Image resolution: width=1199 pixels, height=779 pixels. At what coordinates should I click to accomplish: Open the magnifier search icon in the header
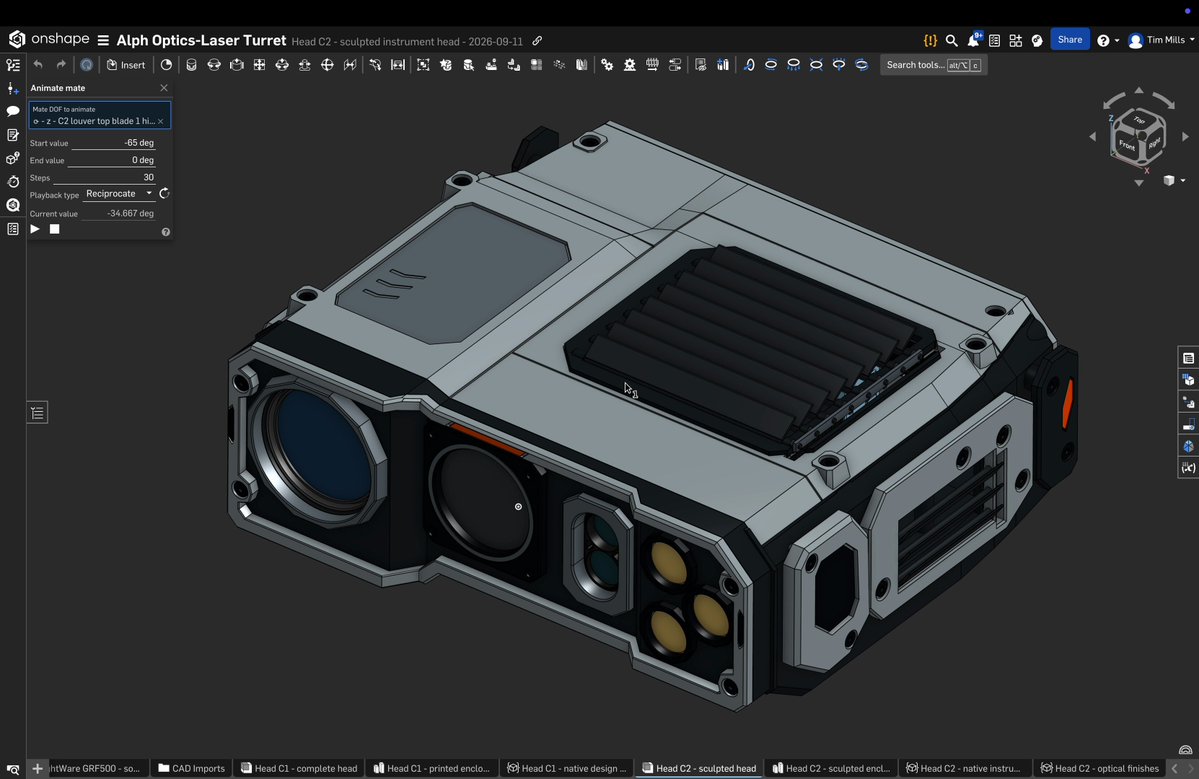(951, 41)
